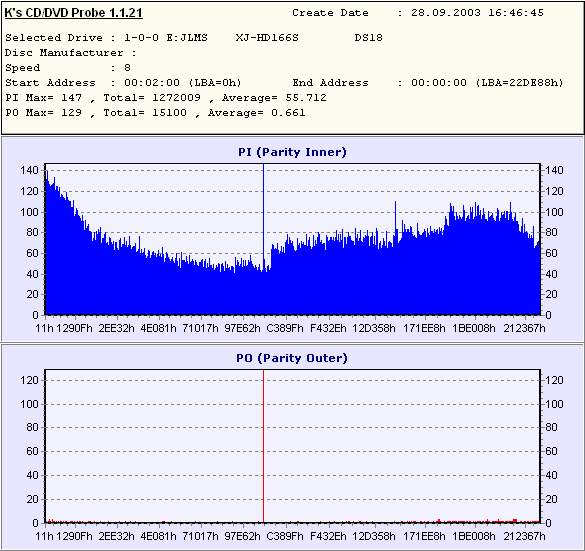Click the Start Address 00:02:00 value
585x551 pixels.
point(152,83)
